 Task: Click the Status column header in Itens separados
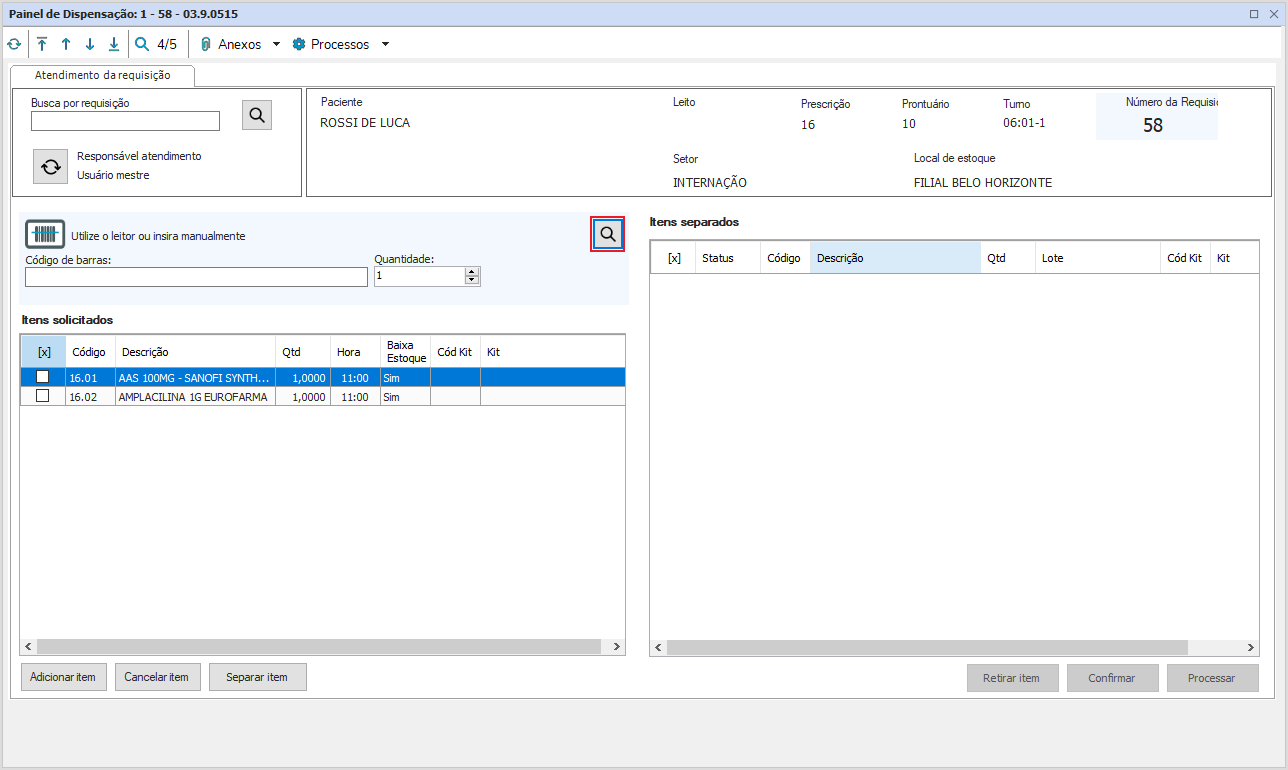[x=728, y=258]
